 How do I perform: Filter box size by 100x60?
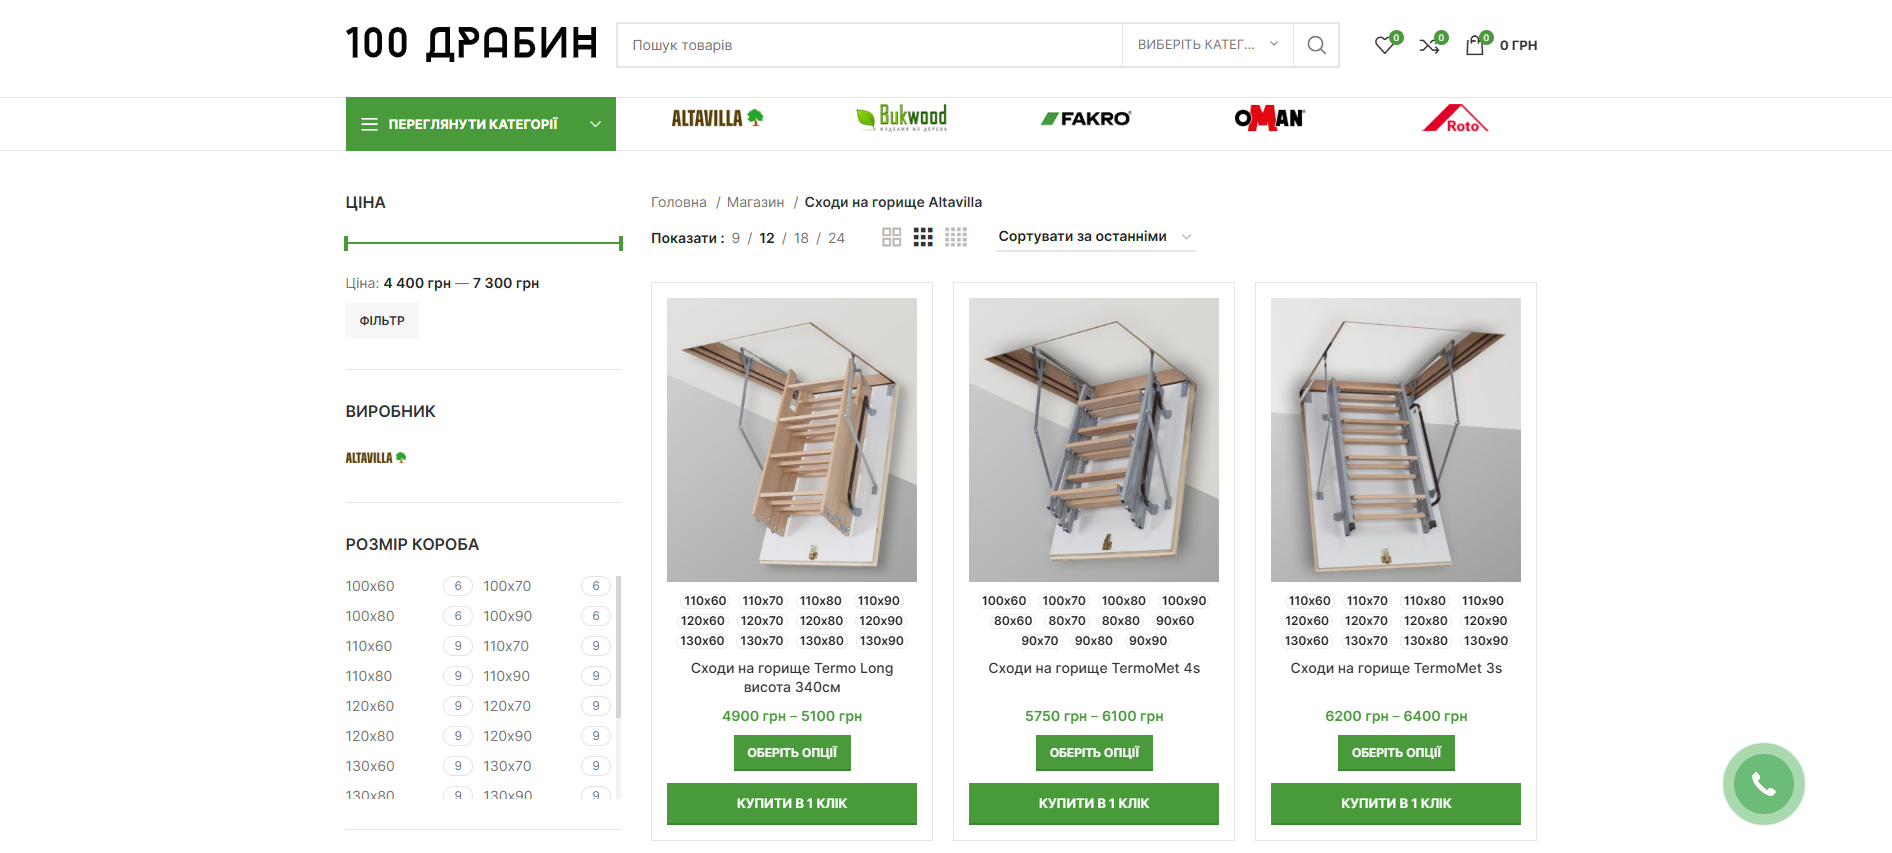point(370,586)
